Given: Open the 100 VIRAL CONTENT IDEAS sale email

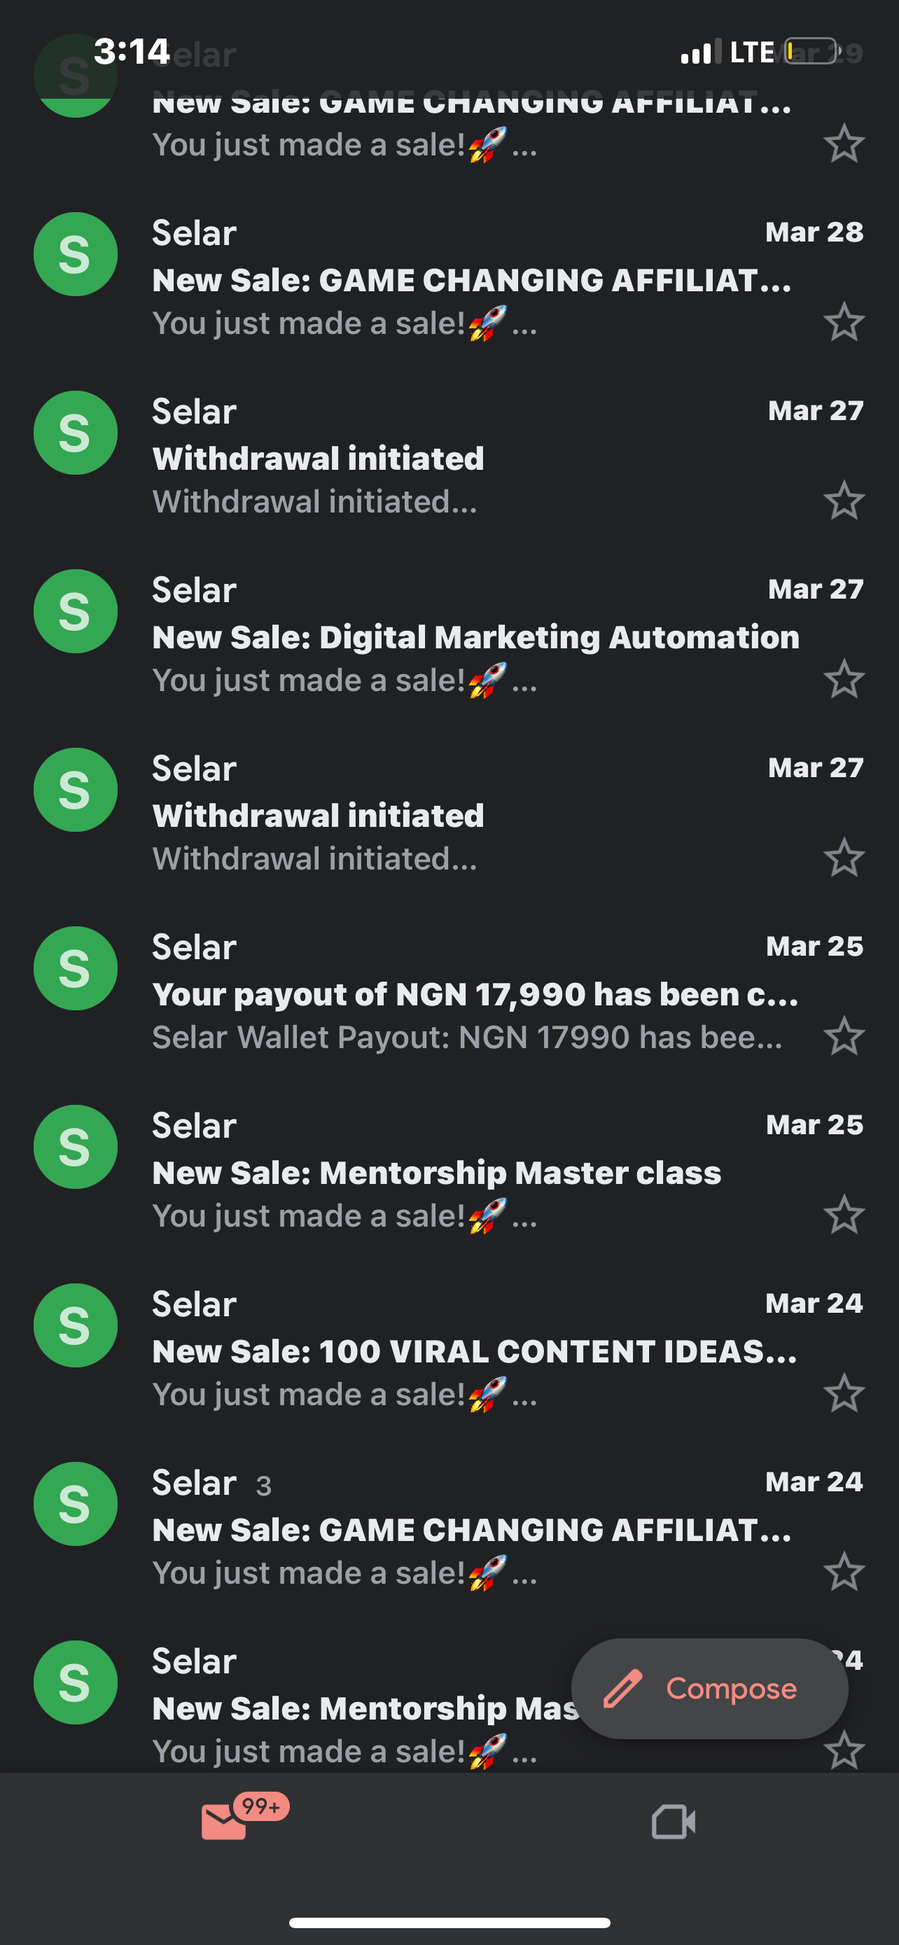Looking at the screenshot, I should pyautogui.click(x=475, y=1352).
